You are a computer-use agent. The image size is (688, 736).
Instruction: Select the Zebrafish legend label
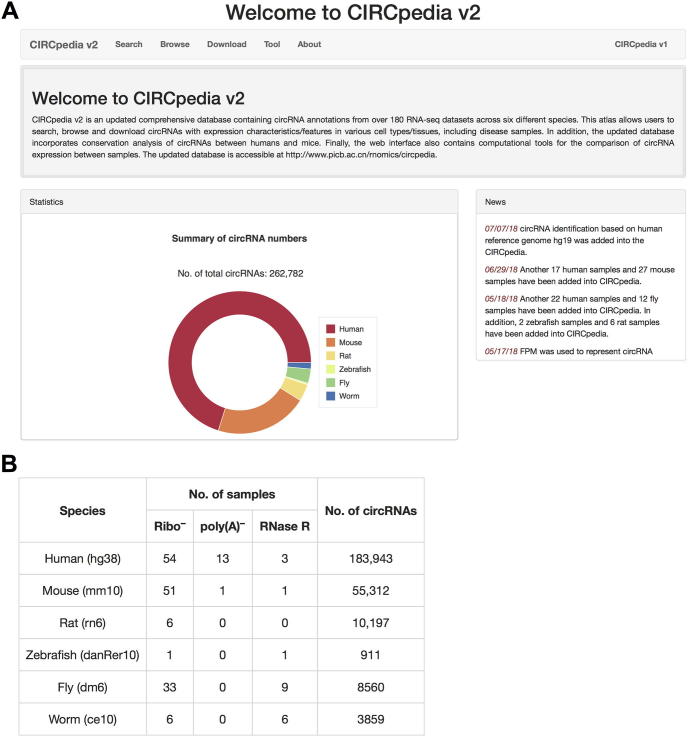pos(355,369)
